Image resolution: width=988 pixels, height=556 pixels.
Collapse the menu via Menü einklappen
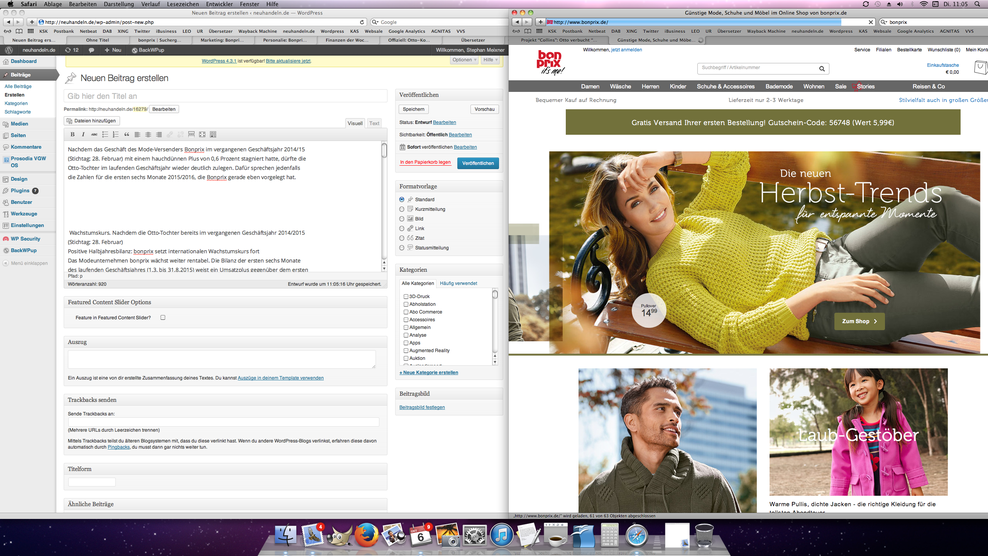click(25, 263)
